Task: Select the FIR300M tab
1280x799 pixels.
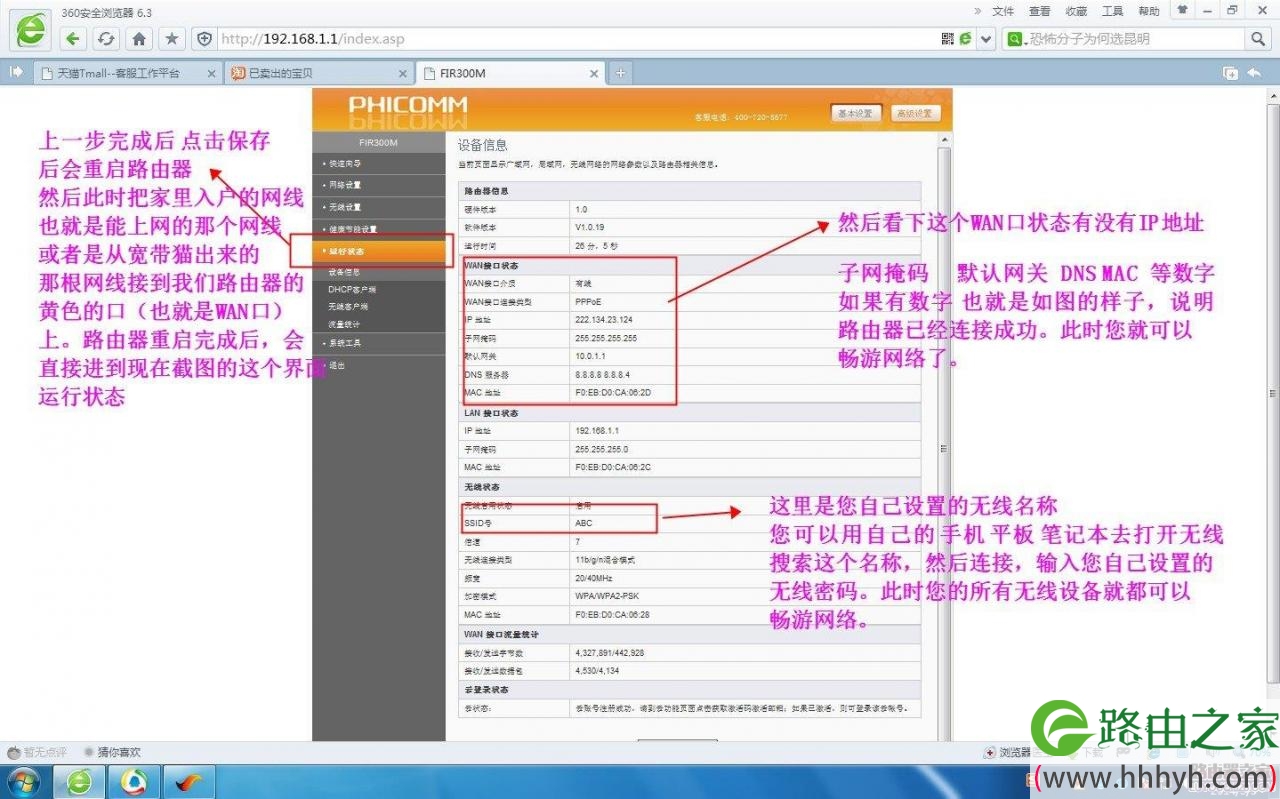Action: tap(511, 73)
